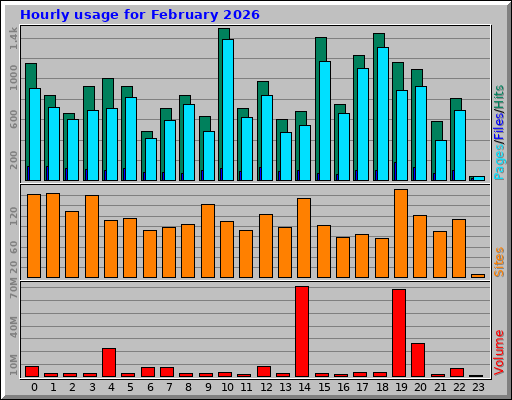The width and height of the screenshot is (512, 400).
Task: Click the orange sites bar for hour 22
Action: [x=459, y=248]
